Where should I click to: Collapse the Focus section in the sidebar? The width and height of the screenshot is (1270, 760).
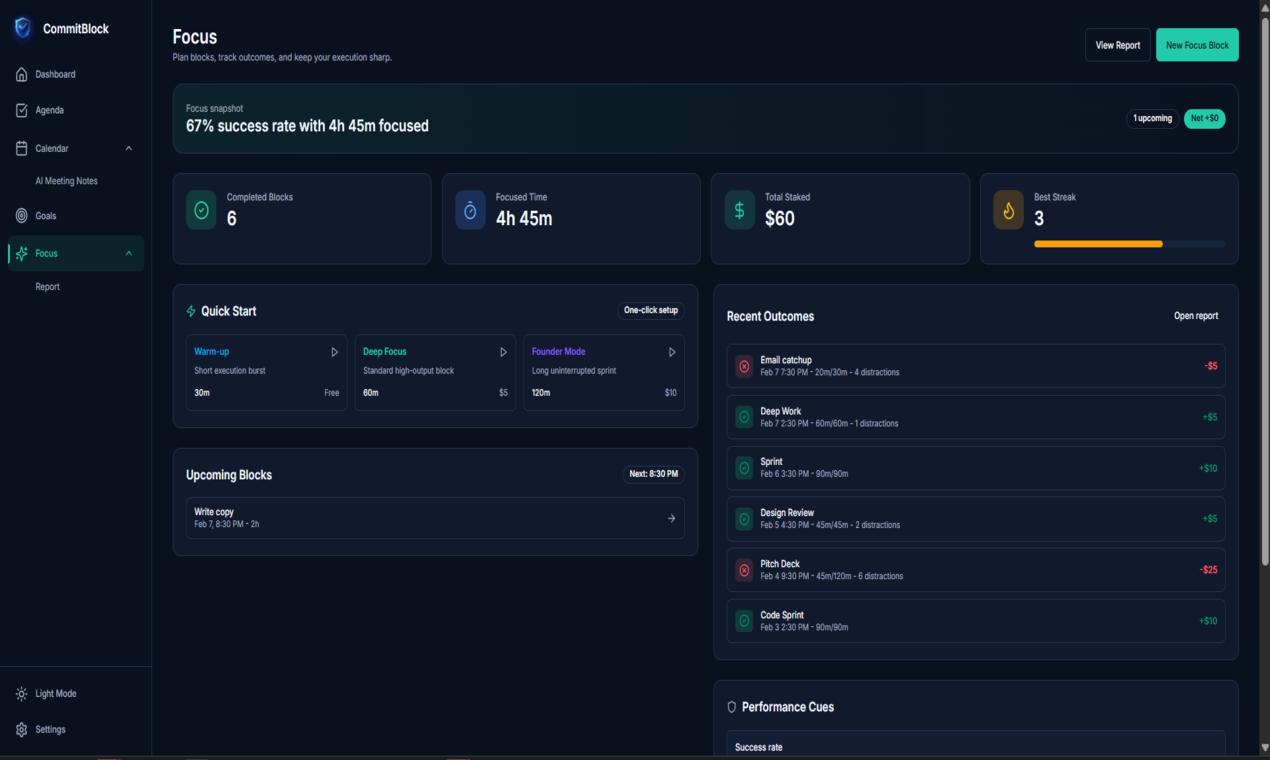click(x=129, y=253)
